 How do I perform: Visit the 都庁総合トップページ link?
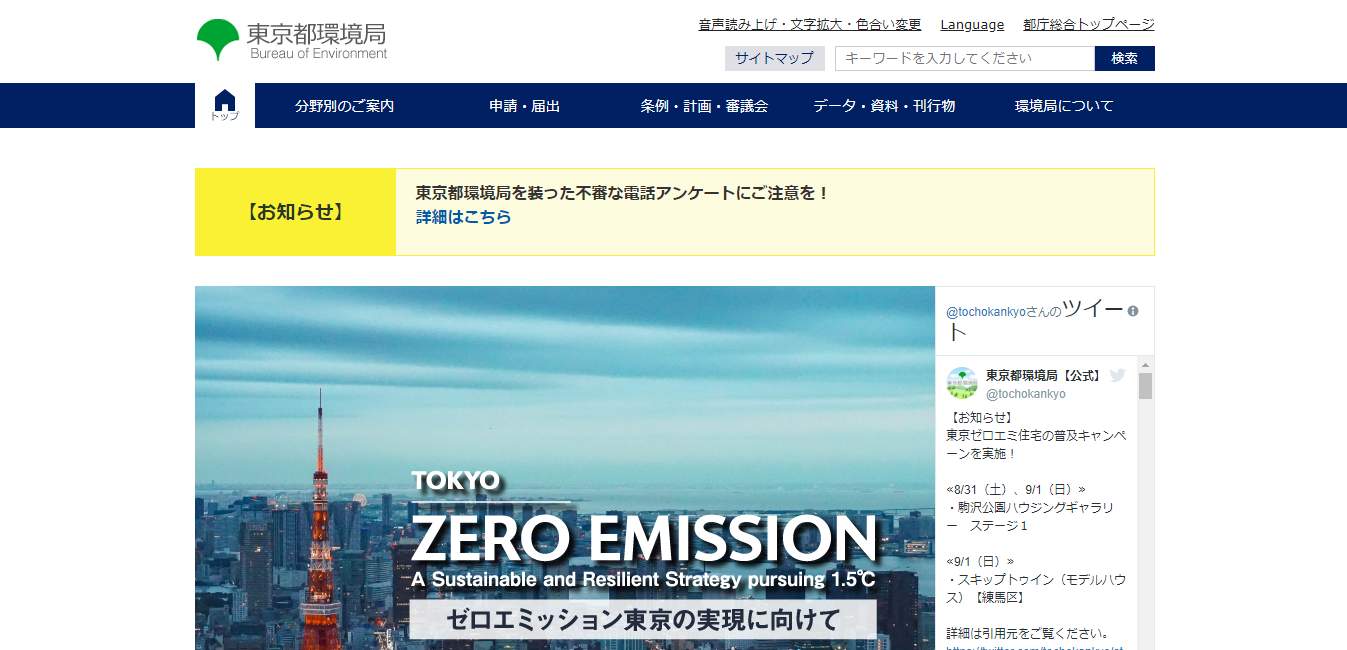coord(1088,25)
